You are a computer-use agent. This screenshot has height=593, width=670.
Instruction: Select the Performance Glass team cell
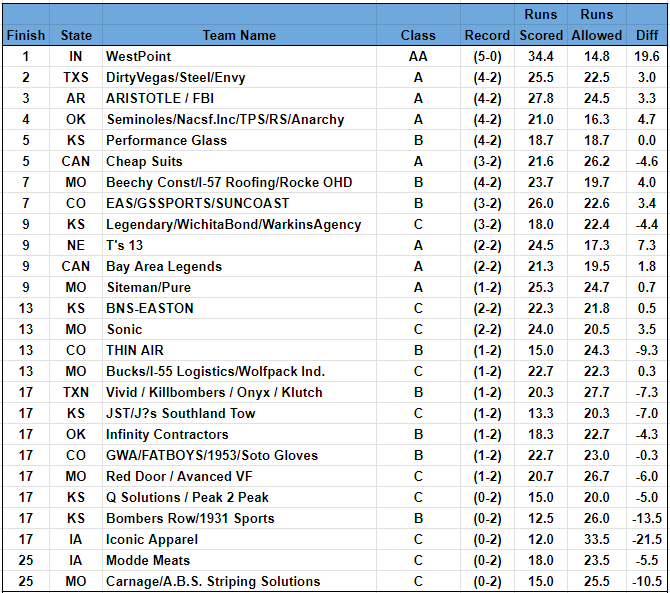tap(239, 140)
